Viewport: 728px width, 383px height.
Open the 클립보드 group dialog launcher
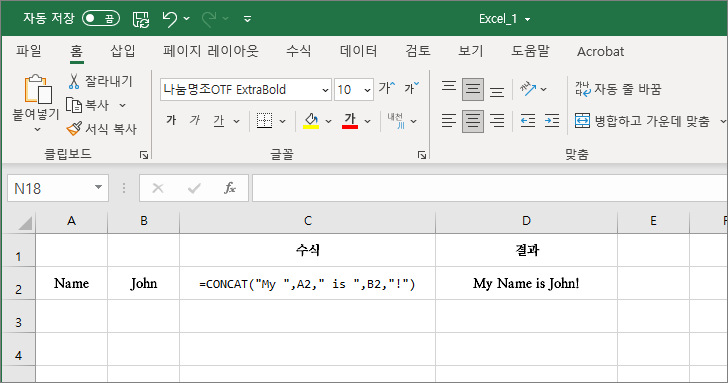point(144,155)
